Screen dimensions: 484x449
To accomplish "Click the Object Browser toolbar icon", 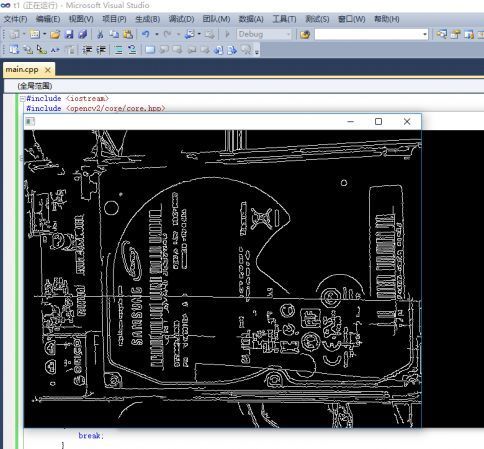I will (469, 34).
